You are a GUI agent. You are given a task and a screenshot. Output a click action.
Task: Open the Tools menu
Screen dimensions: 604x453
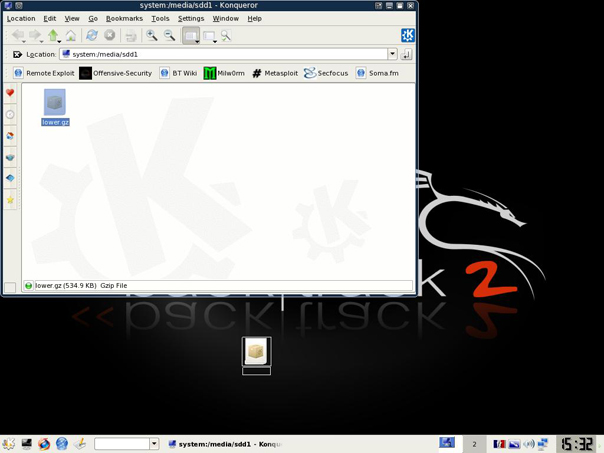160,18
